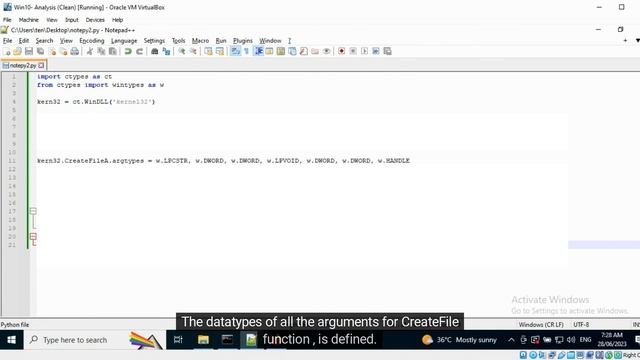Click the Close All toolbar icon
640x360 pixels.
click(x=63, y=51)
